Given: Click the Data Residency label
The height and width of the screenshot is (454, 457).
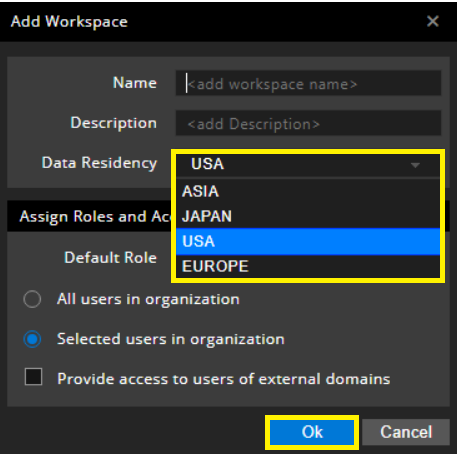Looking at the screenshot, I should 99,163.
